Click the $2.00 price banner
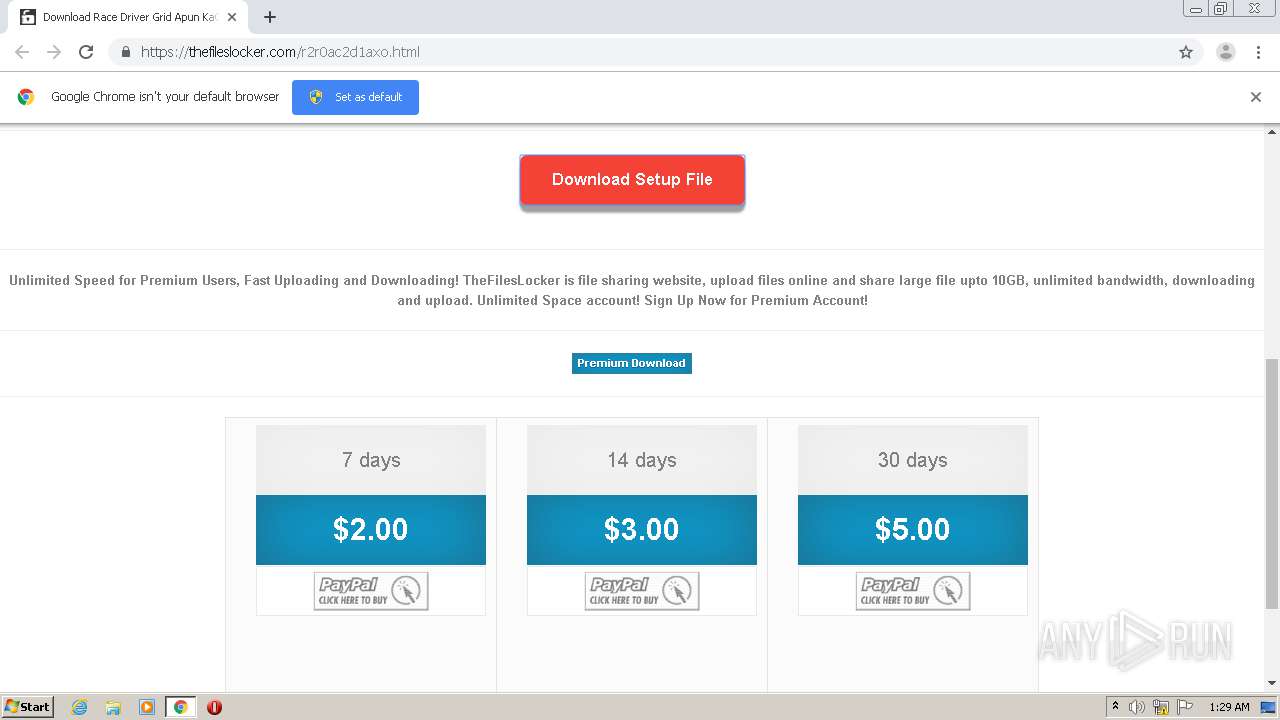The height and width of the screenshot is (720, 1280). [x=371, y=530]
